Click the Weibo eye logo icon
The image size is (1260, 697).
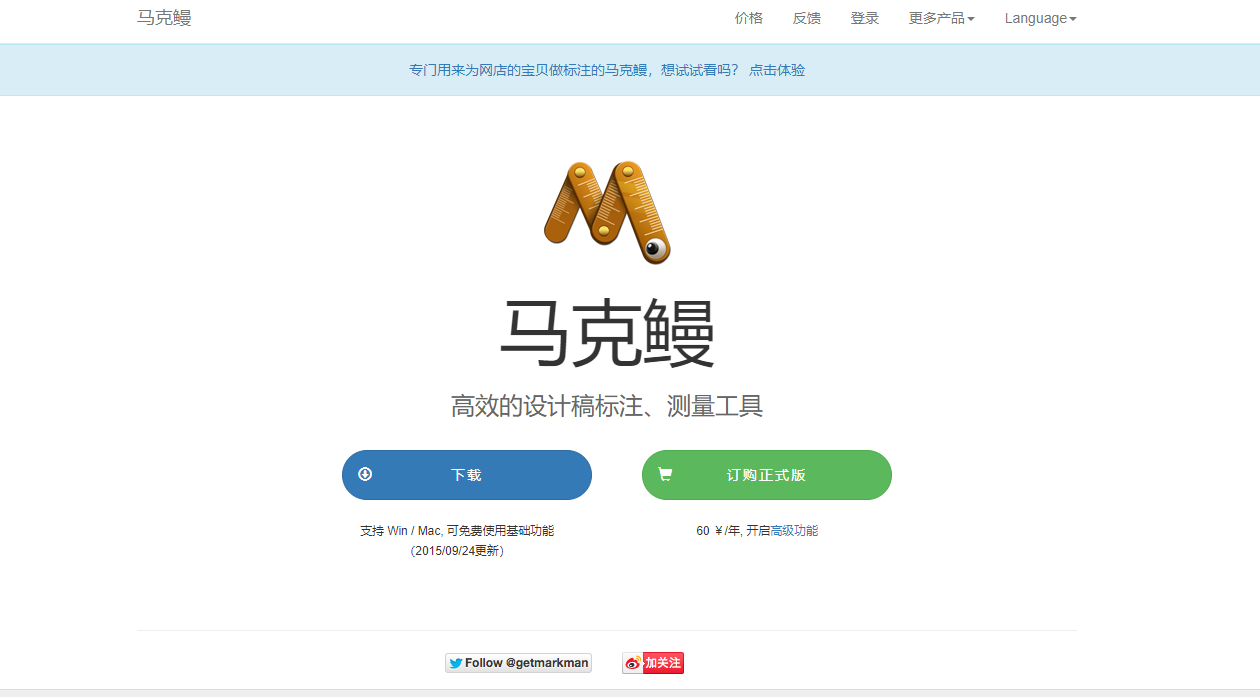coord(633,663)
